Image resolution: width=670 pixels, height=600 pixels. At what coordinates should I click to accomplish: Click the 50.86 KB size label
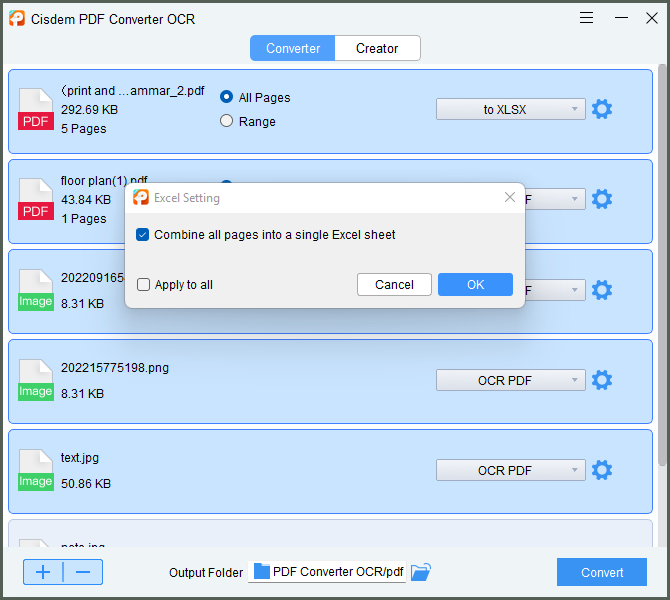[x=86, y=484]
